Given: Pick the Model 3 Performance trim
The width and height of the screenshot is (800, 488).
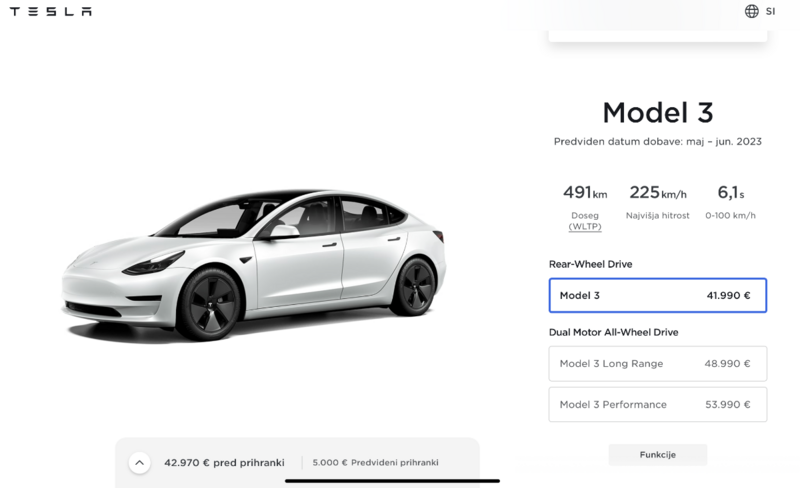Looking at the screenshot, I should point(657,405).
